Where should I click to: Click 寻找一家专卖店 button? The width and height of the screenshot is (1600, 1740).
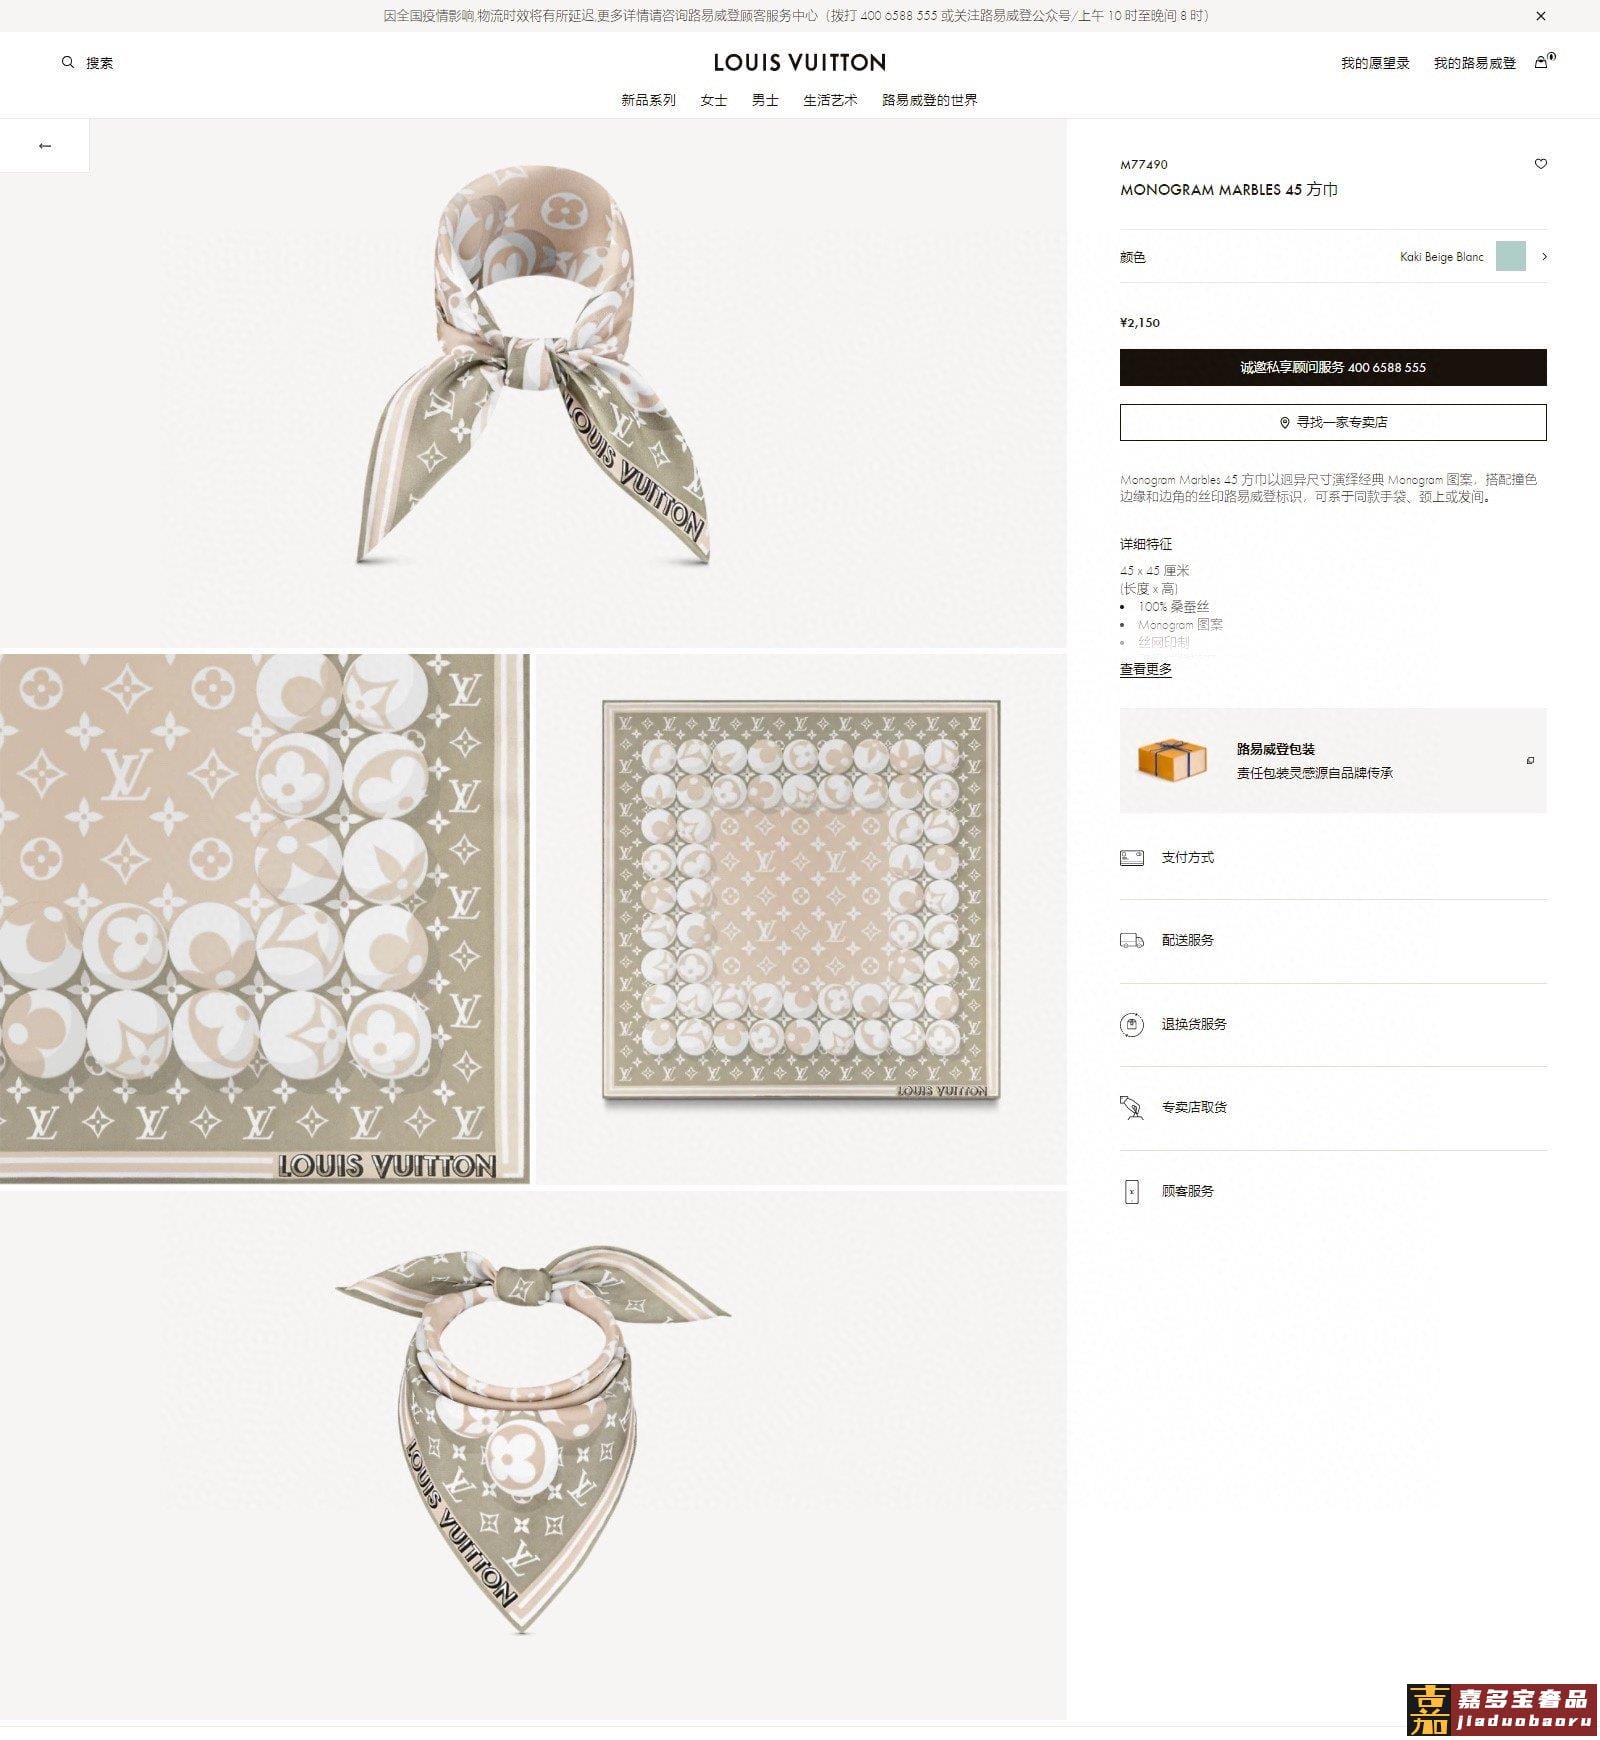1333,422
